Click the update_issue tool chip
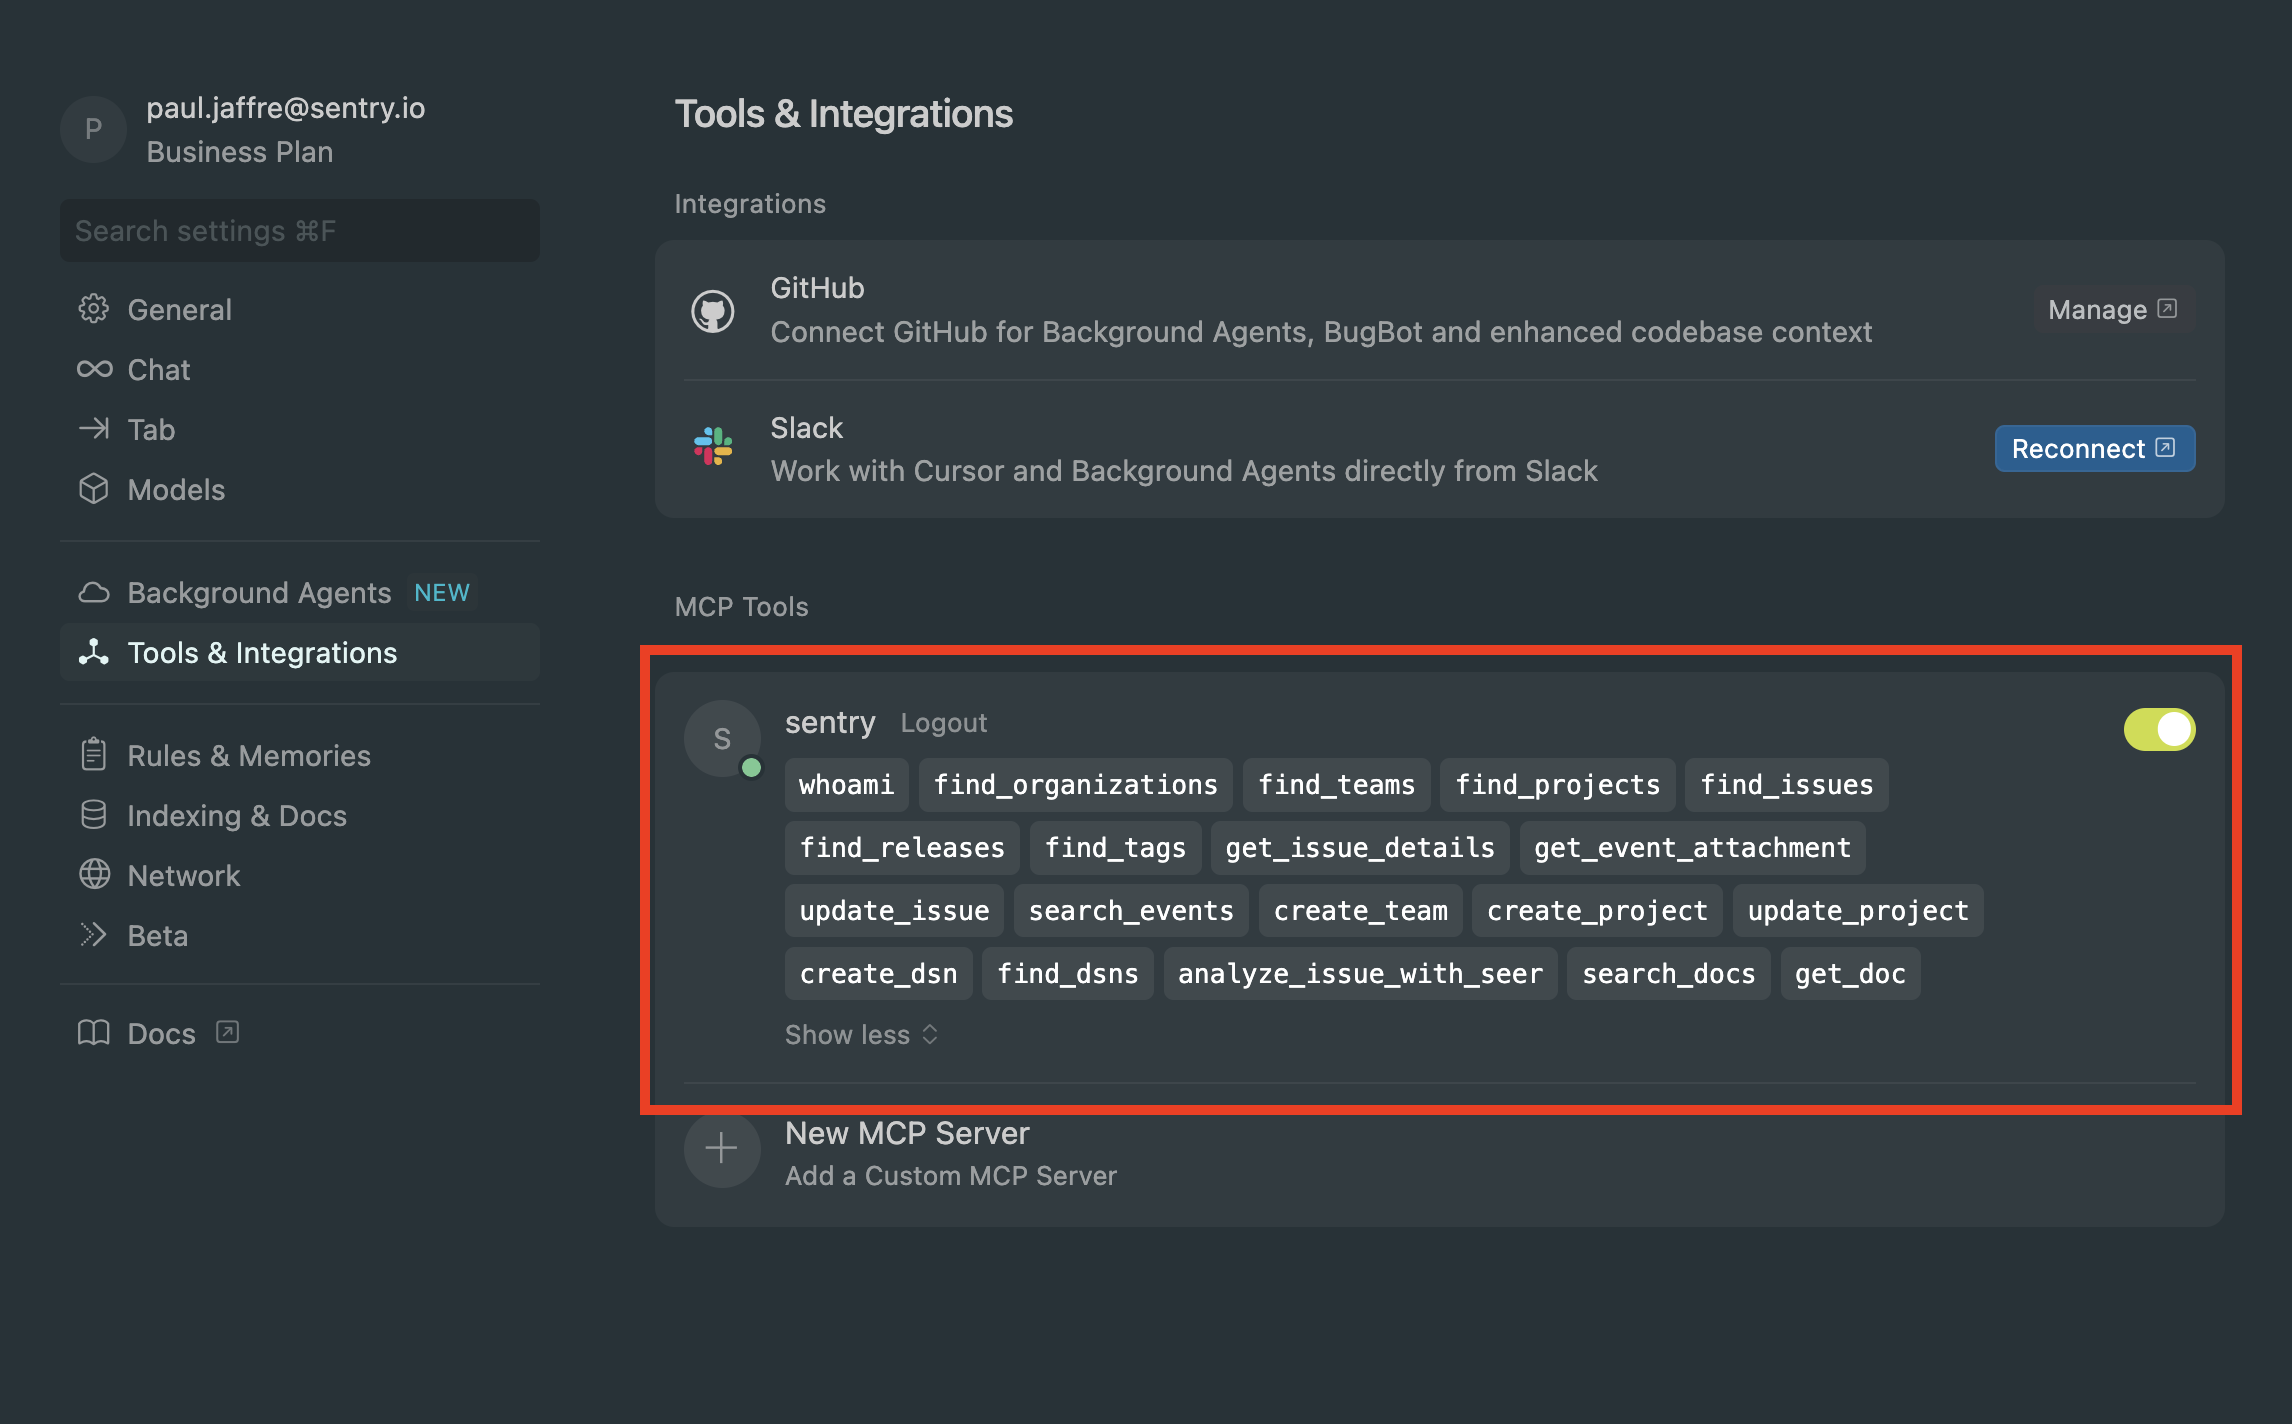This screenshot has height=1424, width=2292. pos(894,910)
